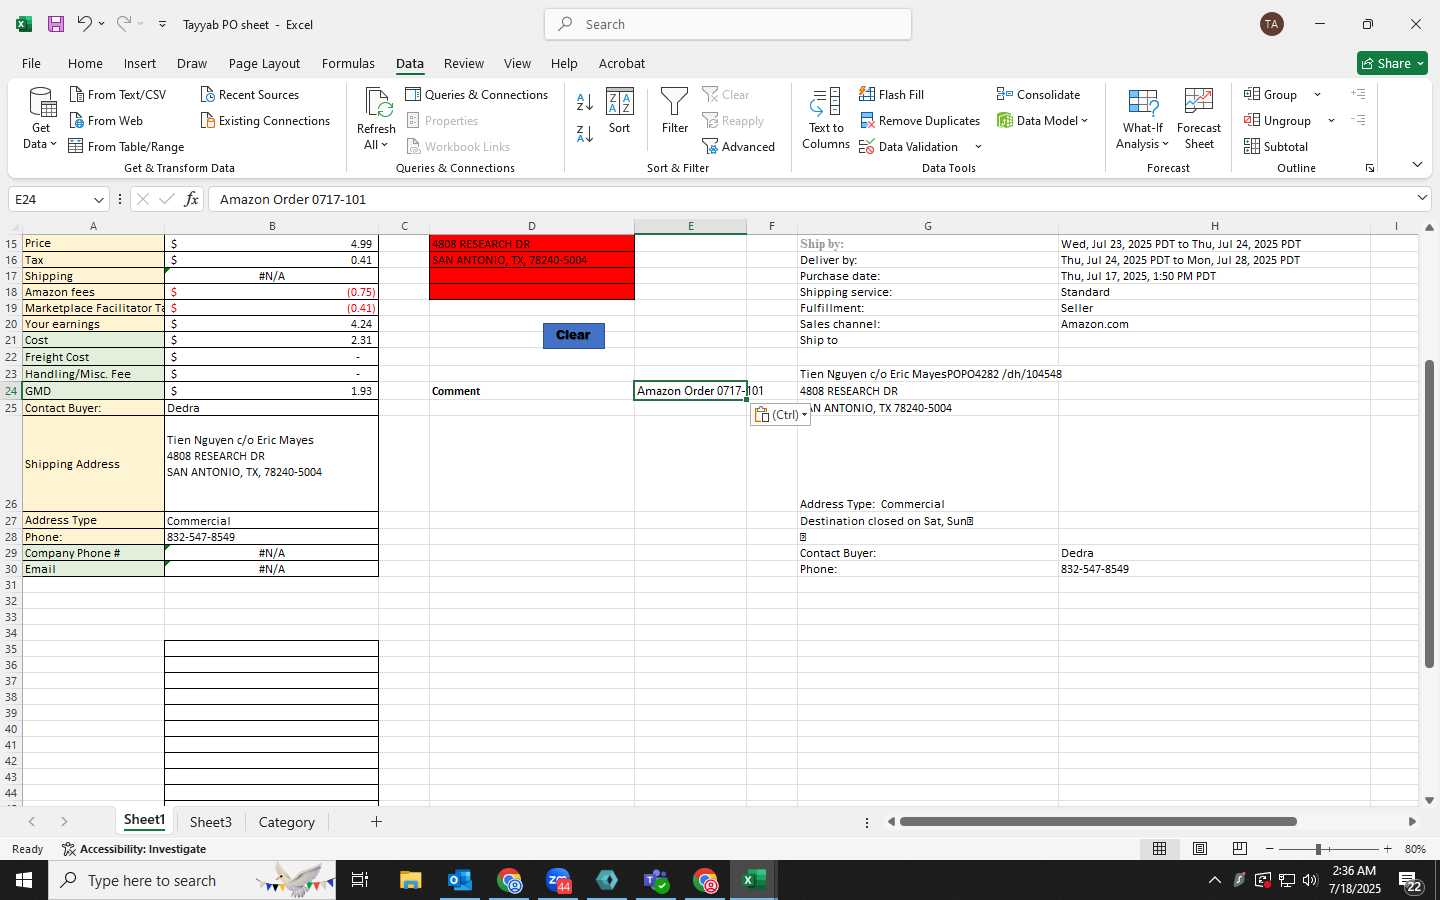Click zoom out minus button

click(1270, 849)
